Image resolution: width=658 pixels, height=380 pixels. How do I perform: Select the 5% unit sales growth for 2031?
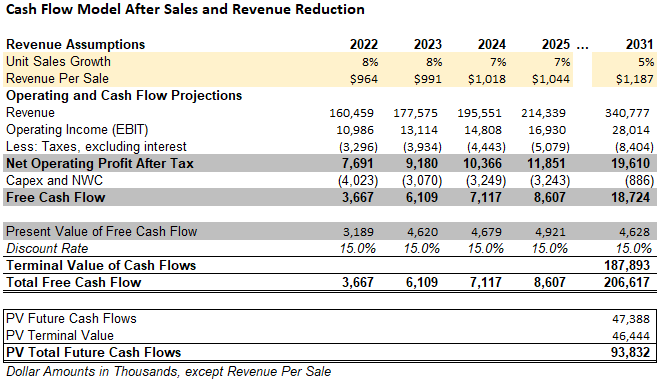tap(646, 62)
